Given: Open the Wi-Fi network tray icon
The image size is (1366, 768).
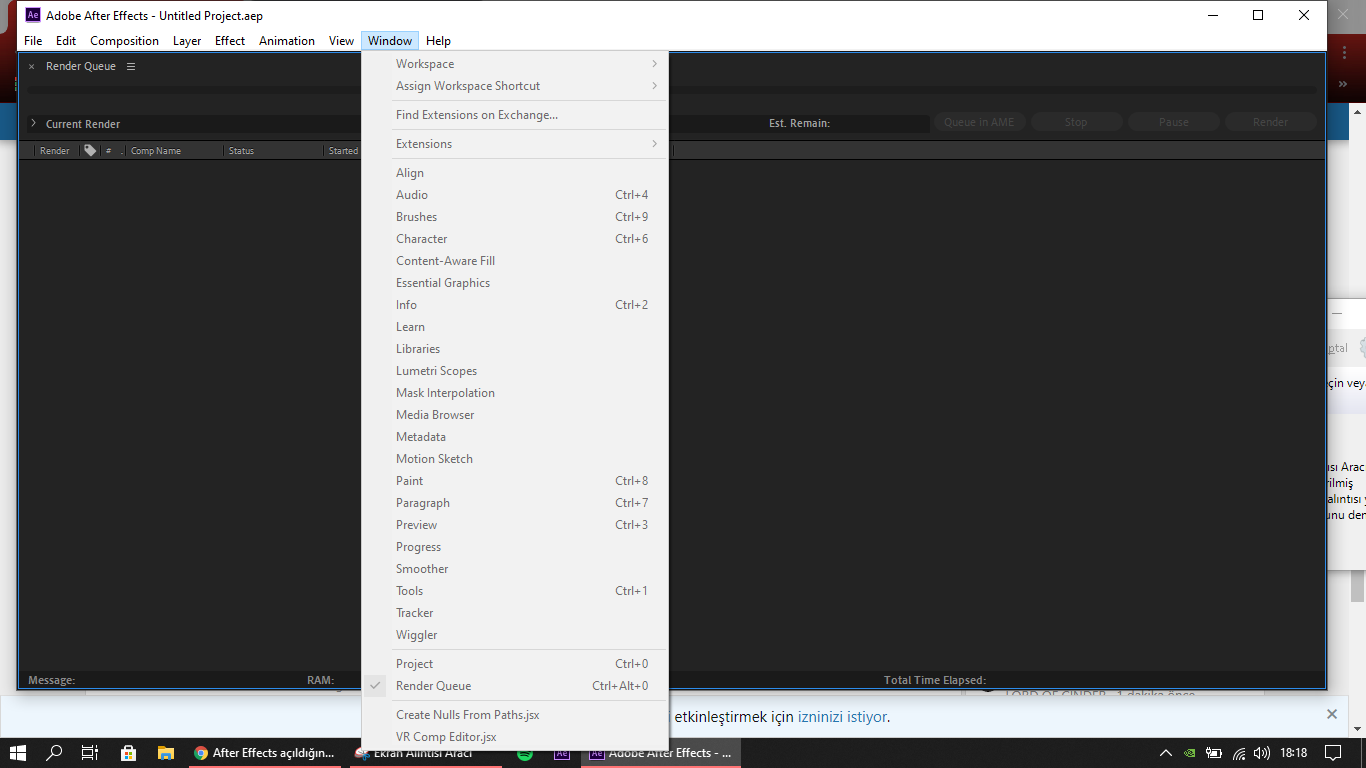Looking at the screenshot, I should 1239,753.
